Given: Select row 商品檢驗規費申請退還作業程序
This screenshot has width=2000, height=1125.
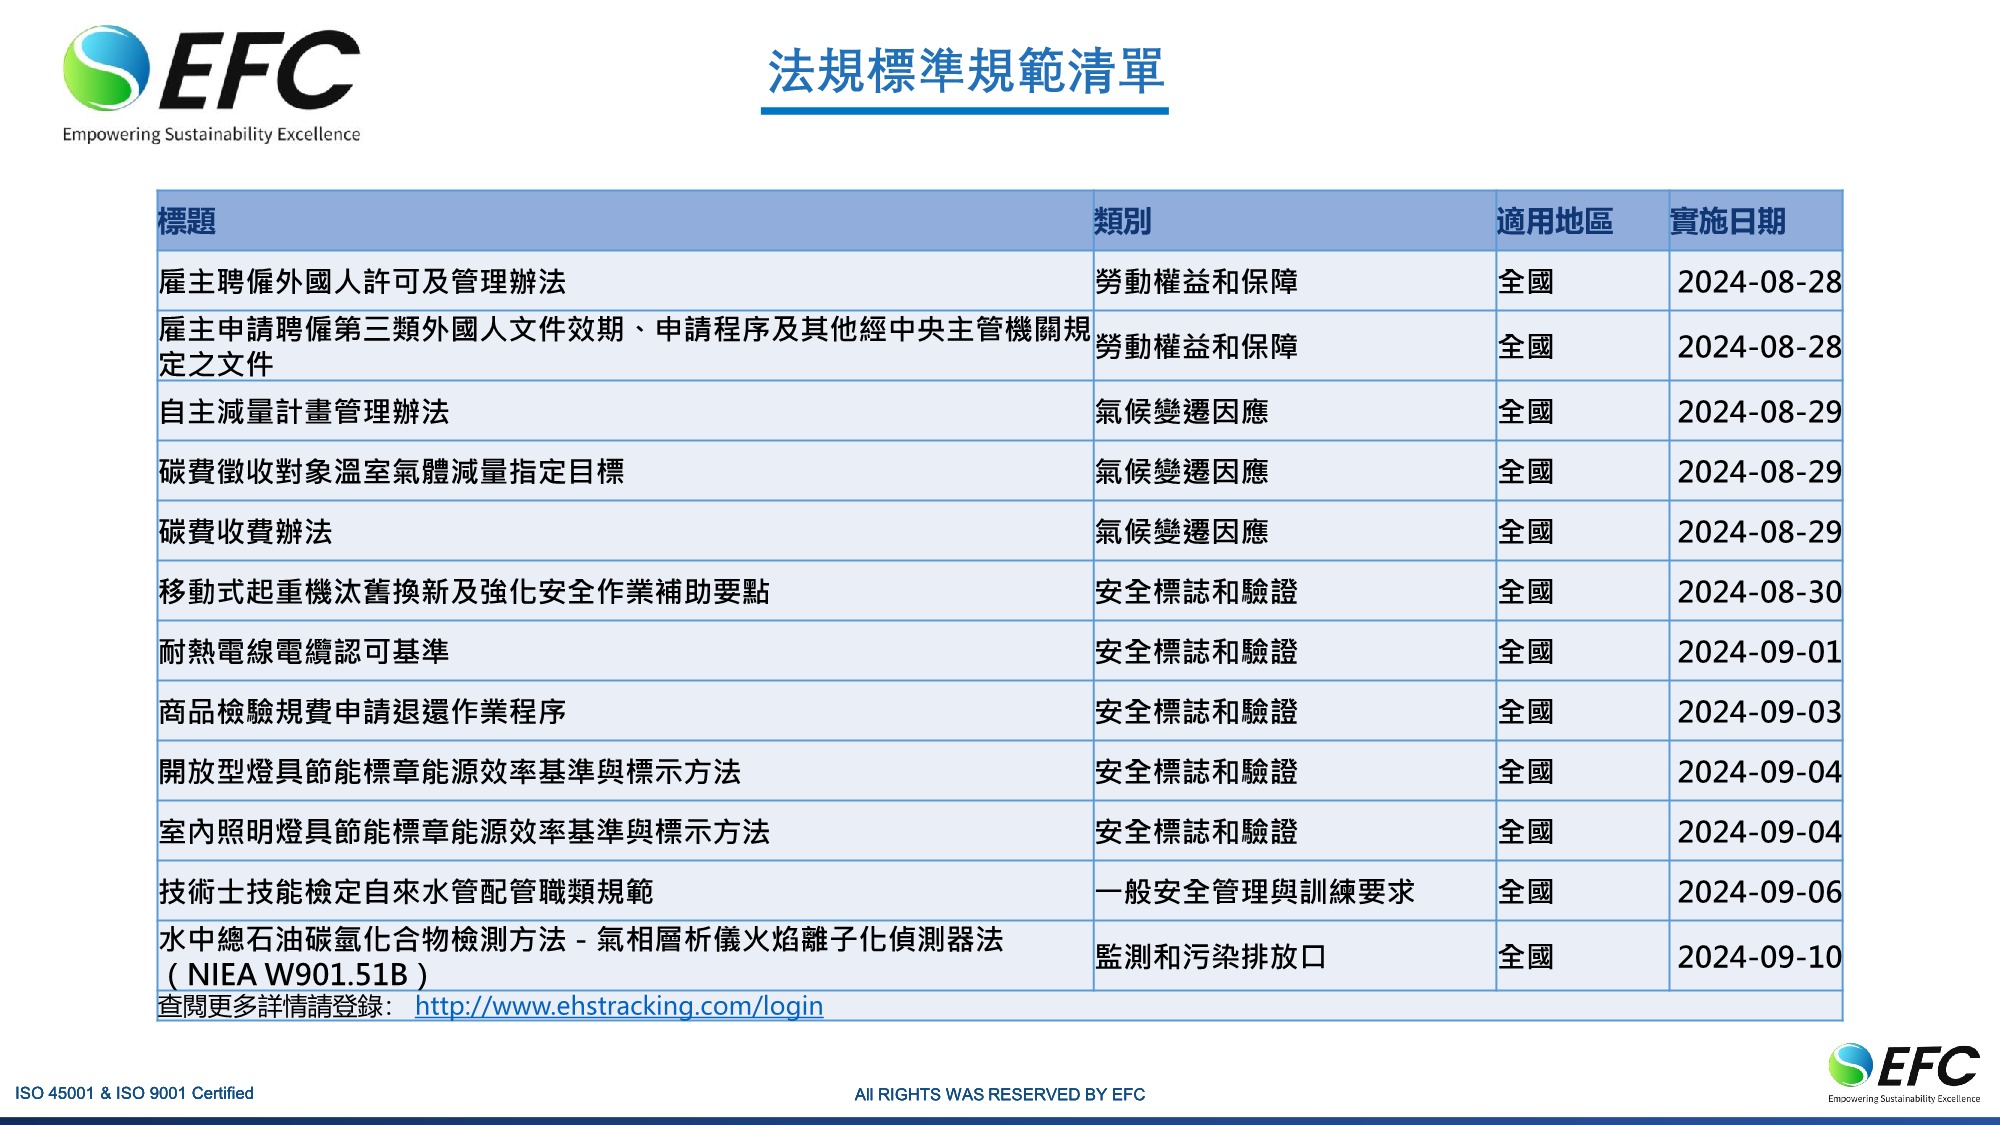Looking at the screenshot, I should tap(1000, 711).
